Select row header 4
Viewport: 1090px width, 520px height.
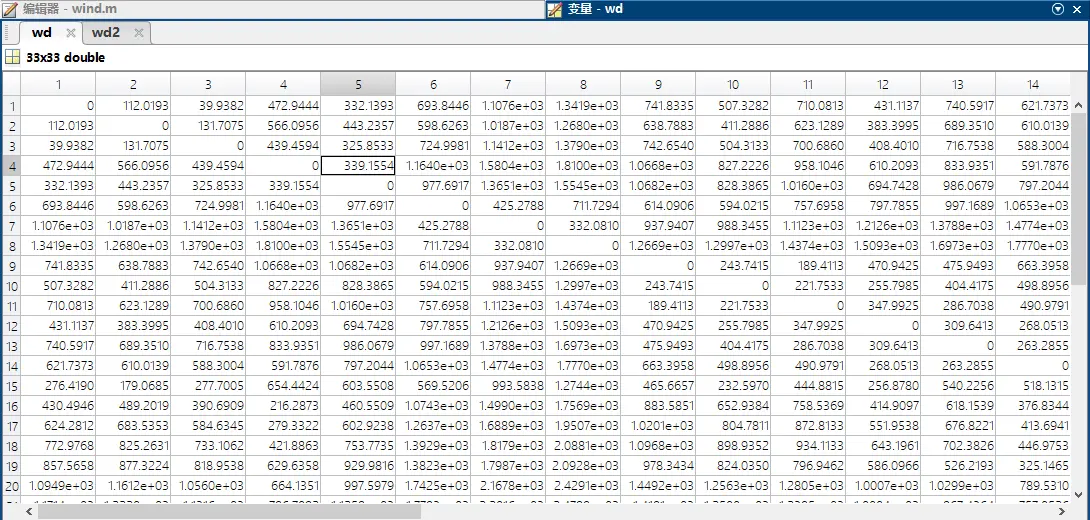[11, 166]
